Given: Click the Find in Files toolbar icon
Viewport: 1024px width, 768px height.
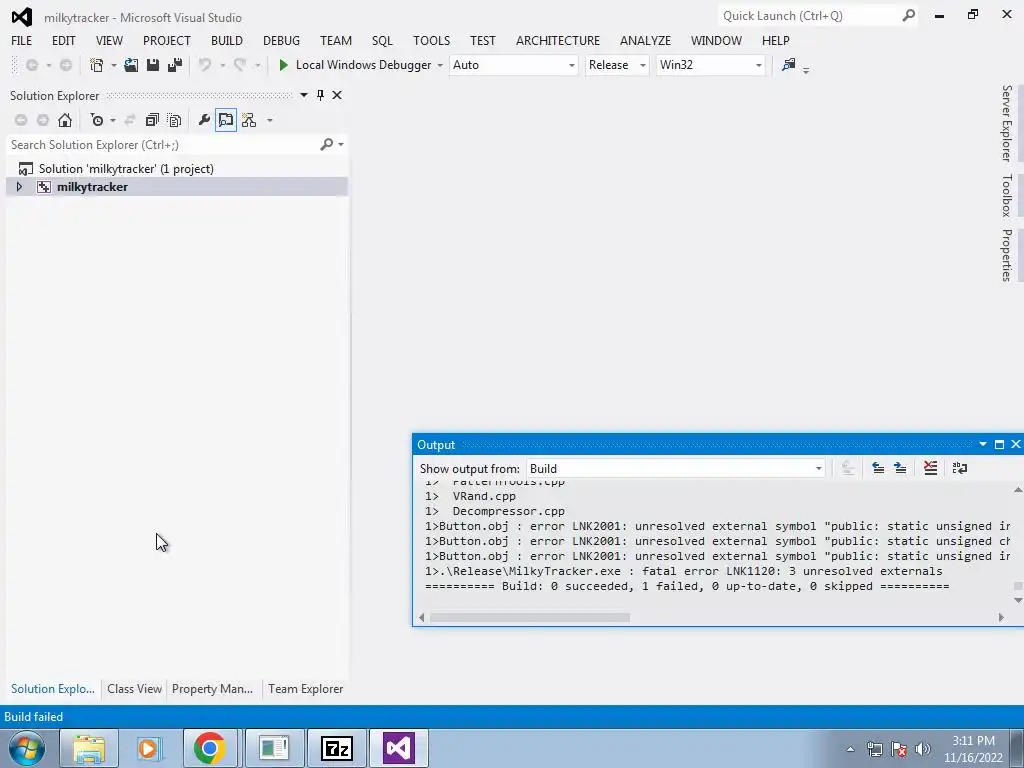Looking at the screenshot, I should 789,65.
